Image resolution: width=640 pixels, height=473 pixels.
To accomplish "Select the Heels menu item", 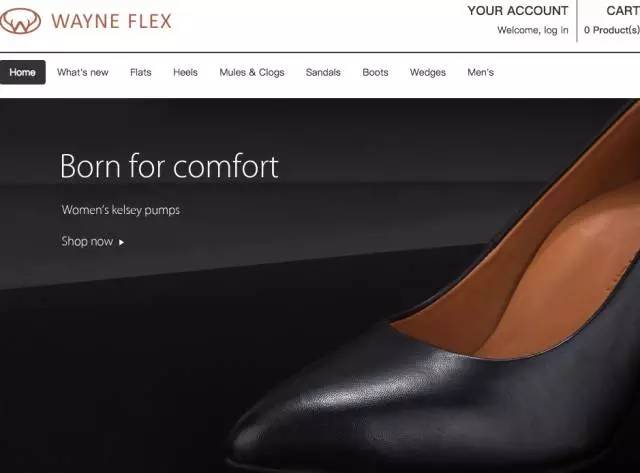I will (x=185, y=72).
